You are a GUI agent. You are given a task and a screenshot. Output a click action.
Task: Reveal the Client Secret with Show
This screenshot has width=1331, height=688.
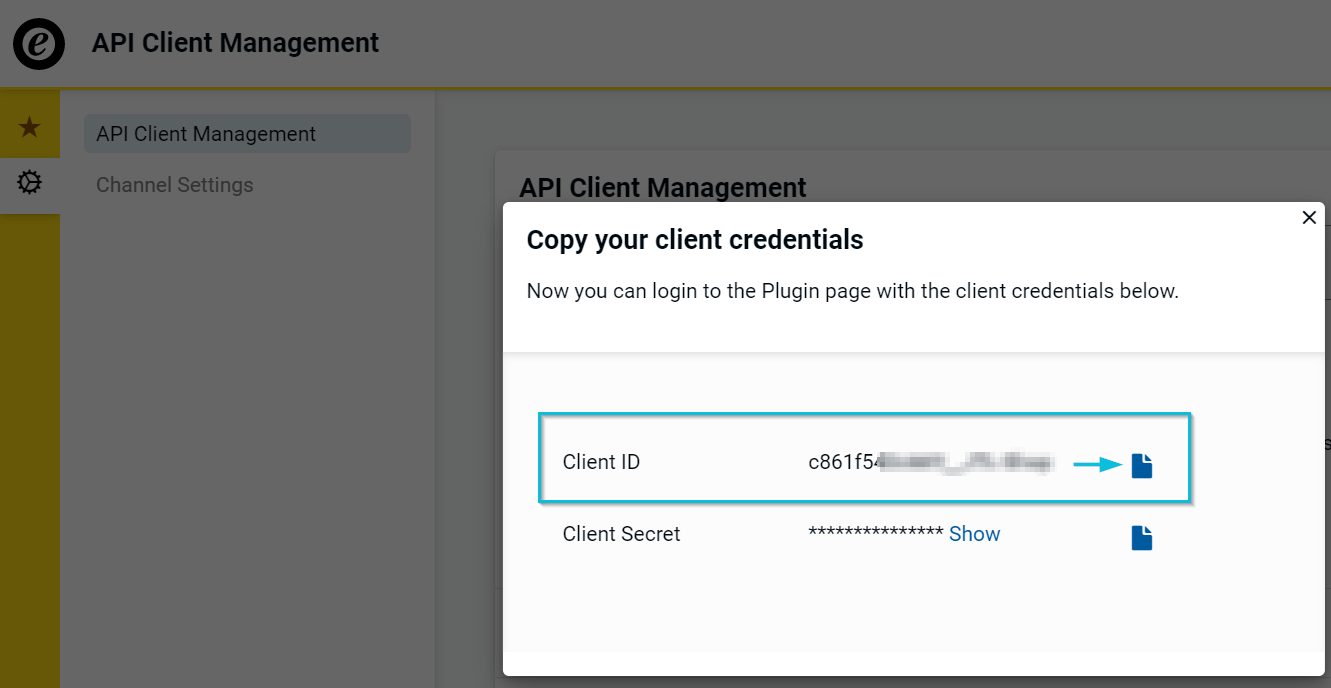coord(974,534)
